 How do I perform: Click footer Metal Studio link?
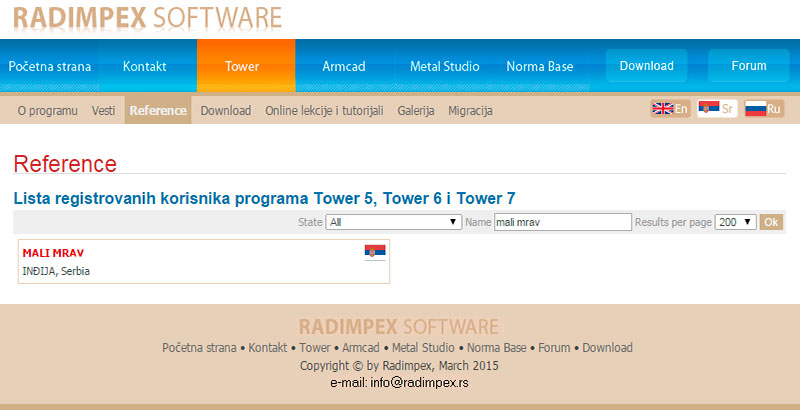click(x=423, y=348)
